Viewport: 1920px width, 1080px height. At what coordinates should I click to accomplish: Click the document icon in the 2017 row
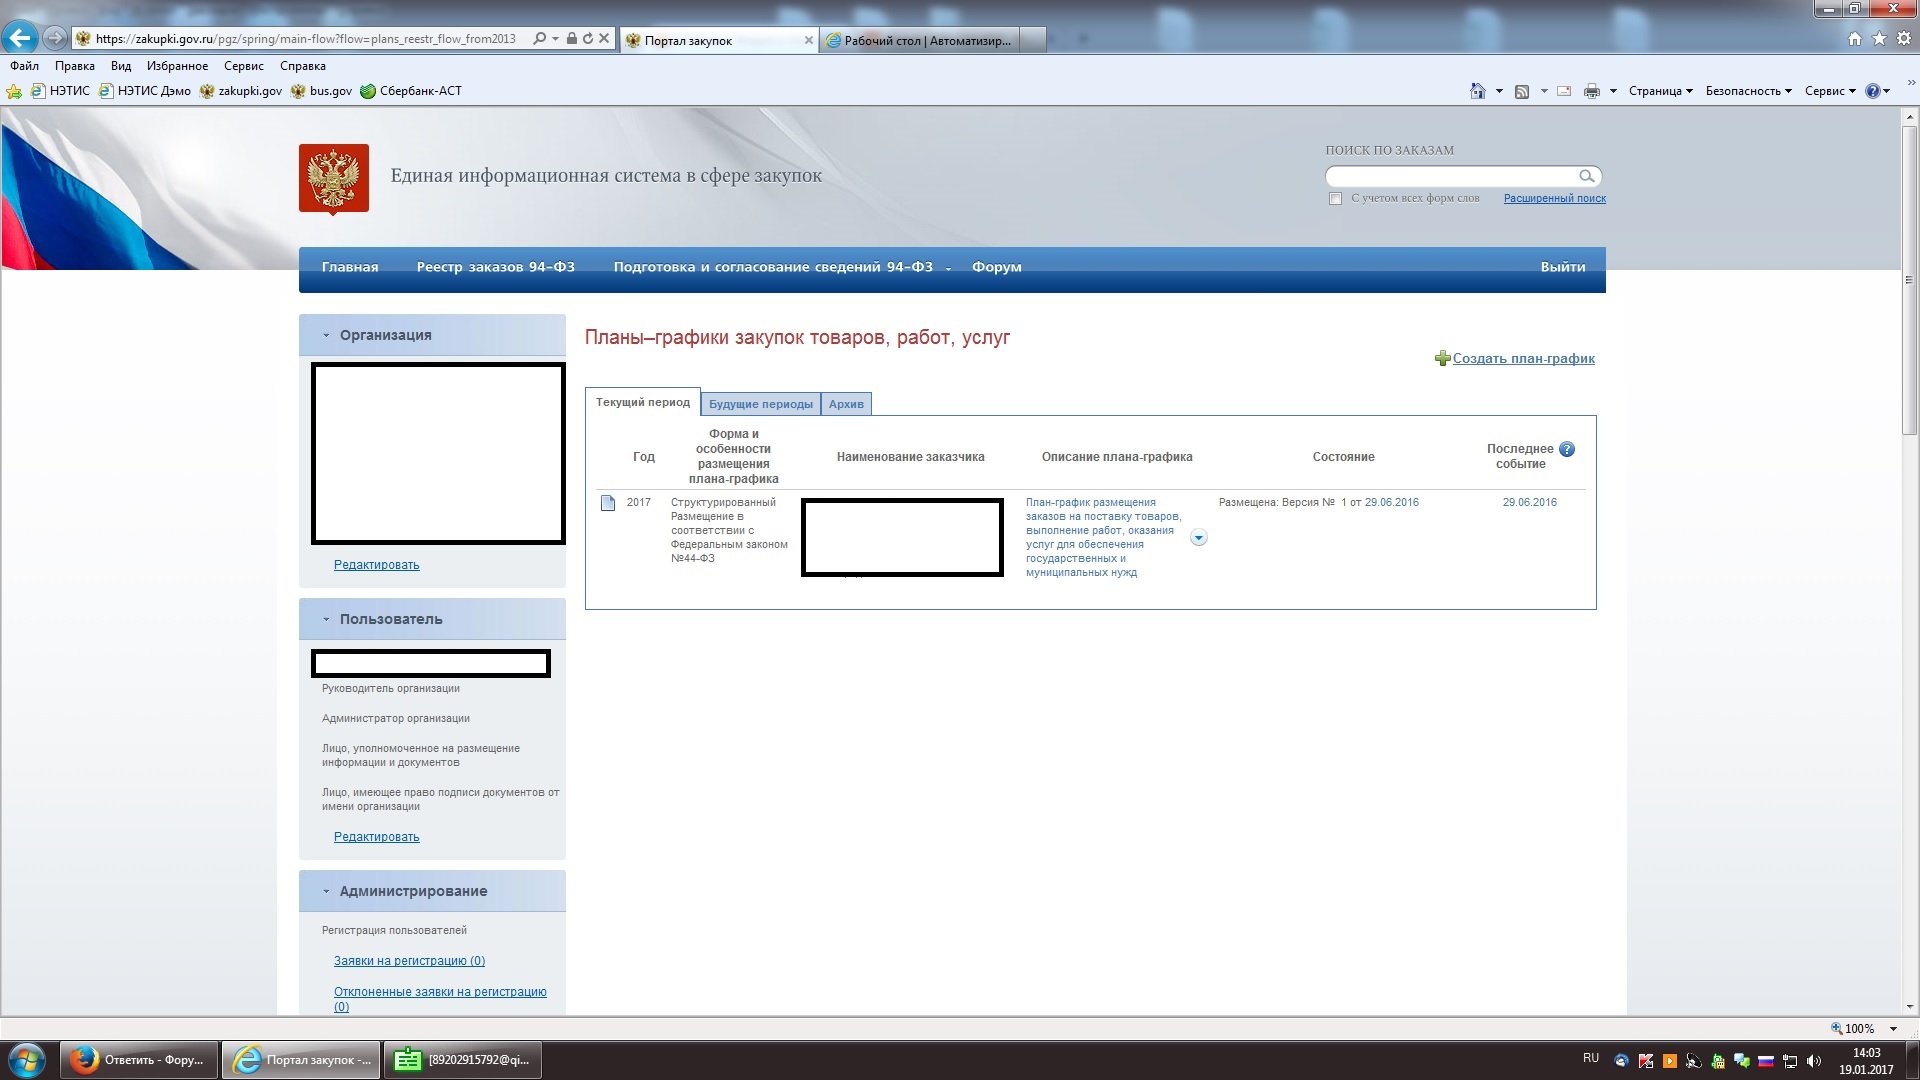coord(608,503)
